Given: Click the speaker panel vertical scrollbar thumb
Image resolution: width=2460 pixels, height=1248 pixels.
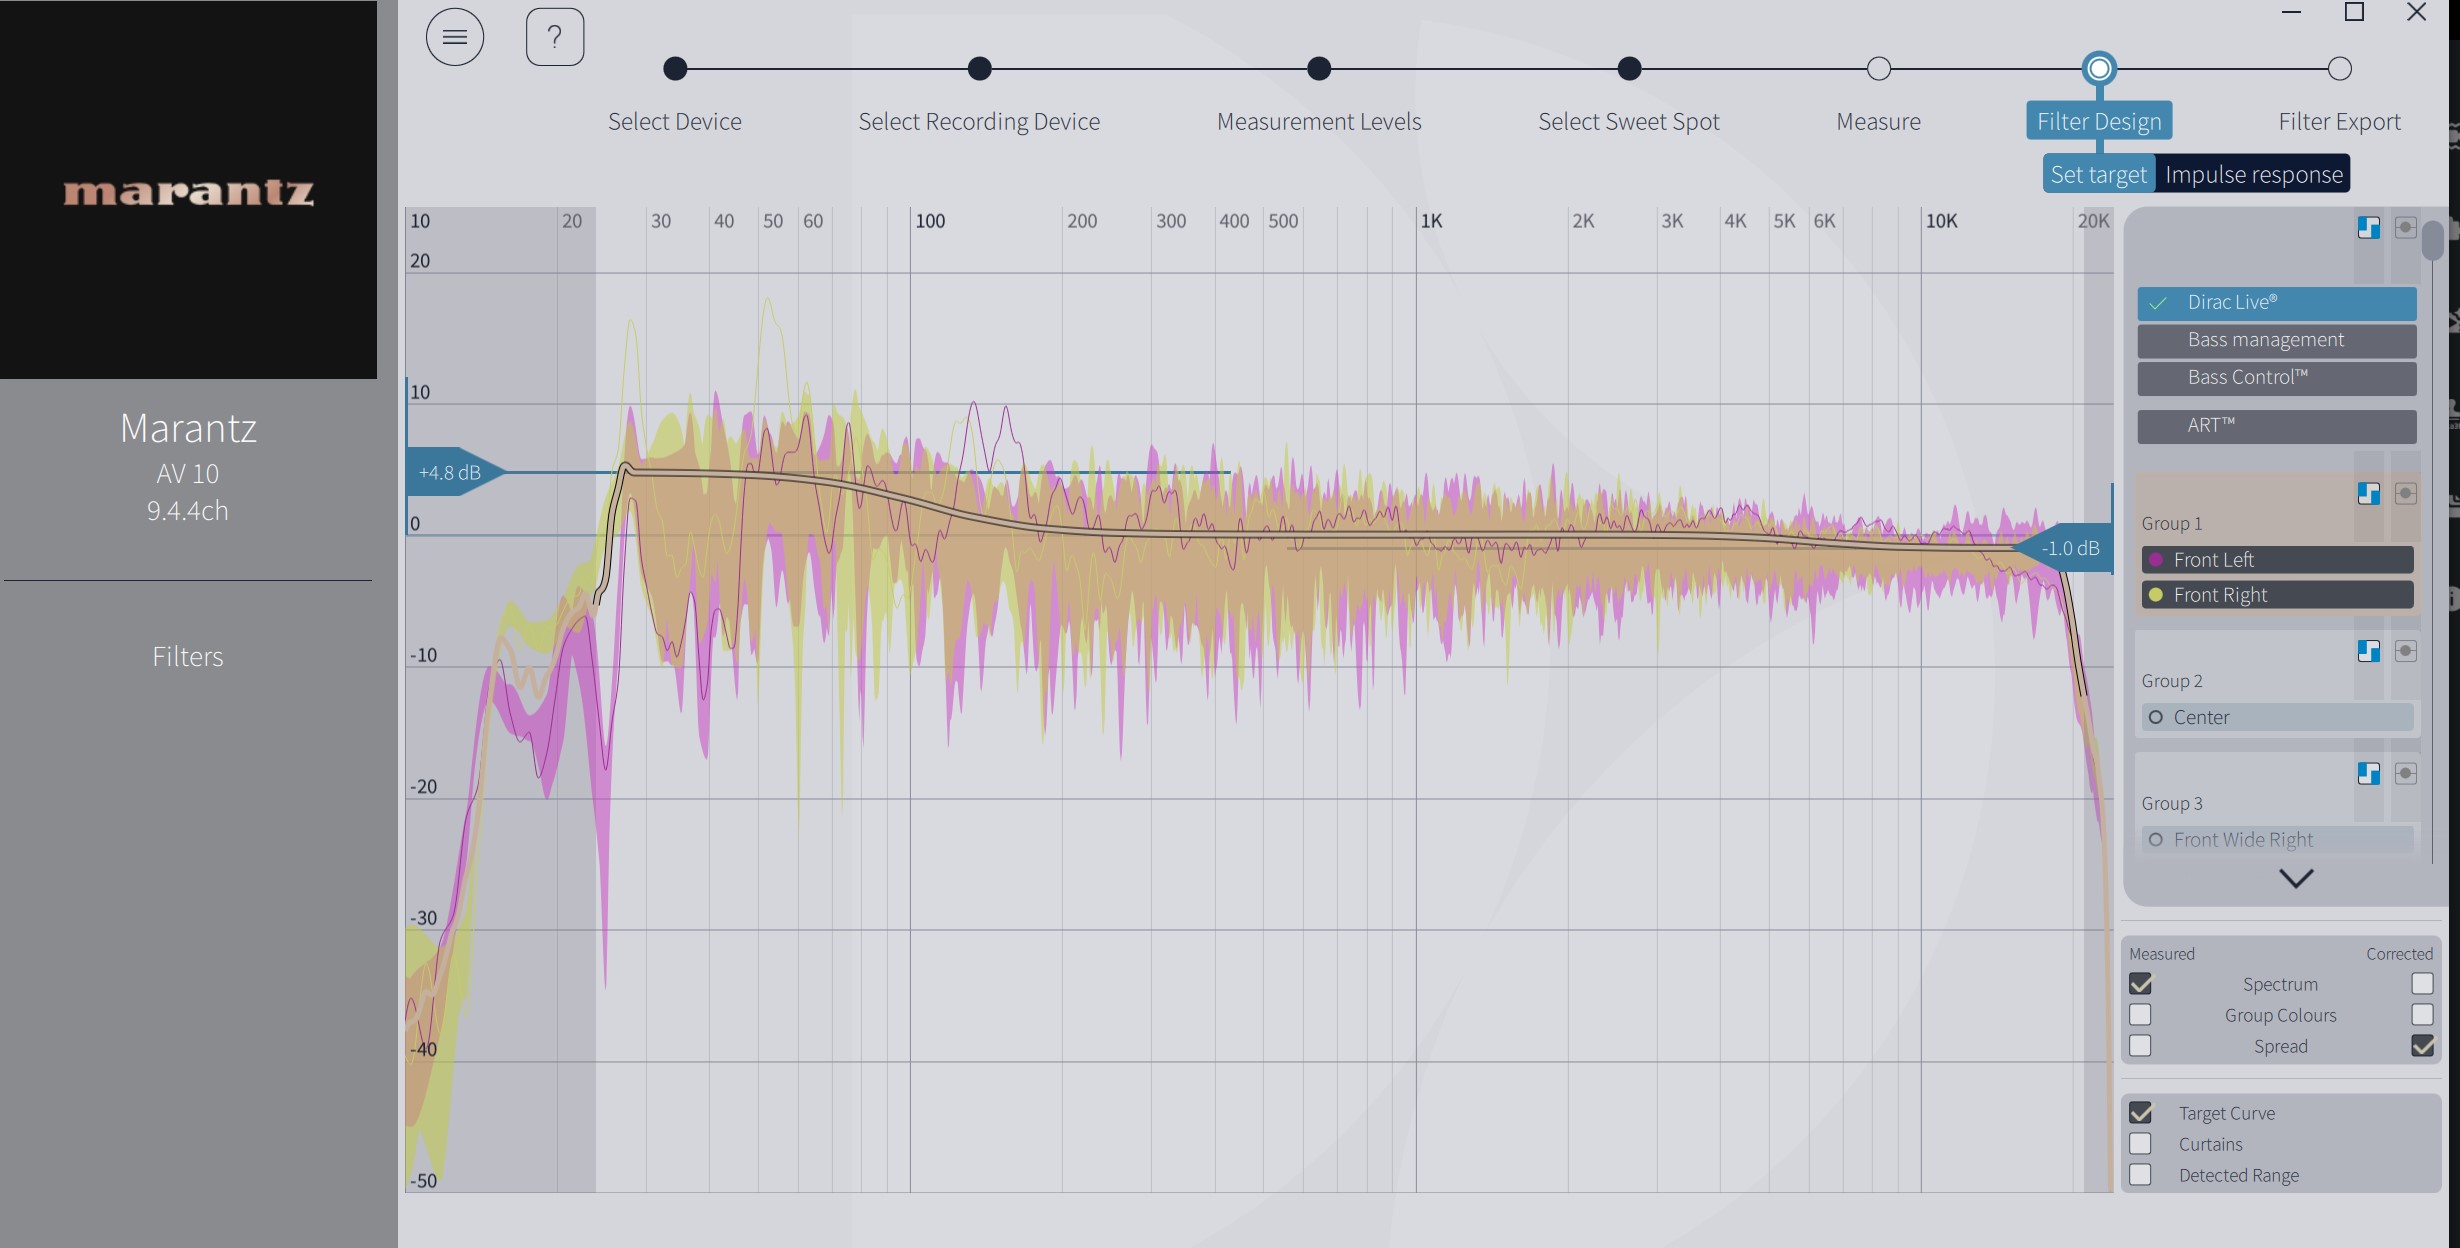Looking at the screenshot, I should 2433,240.
